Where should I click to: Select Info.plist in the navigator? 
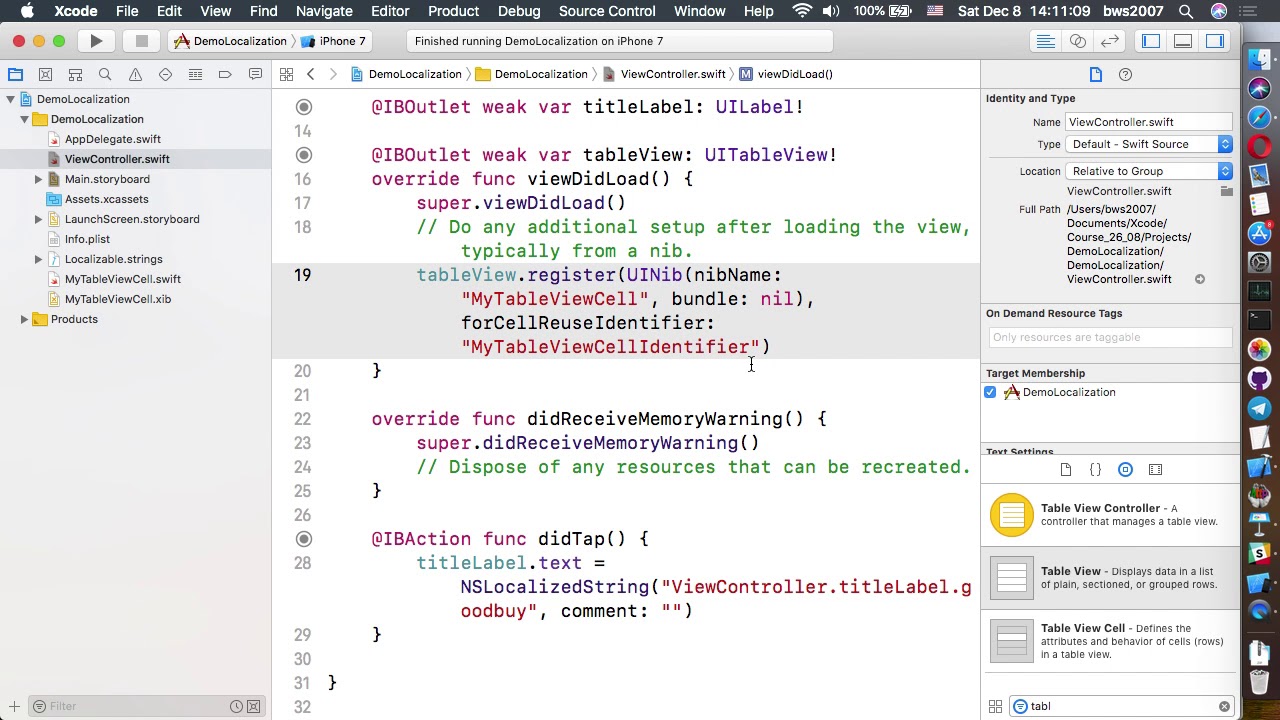click(87, 239)
